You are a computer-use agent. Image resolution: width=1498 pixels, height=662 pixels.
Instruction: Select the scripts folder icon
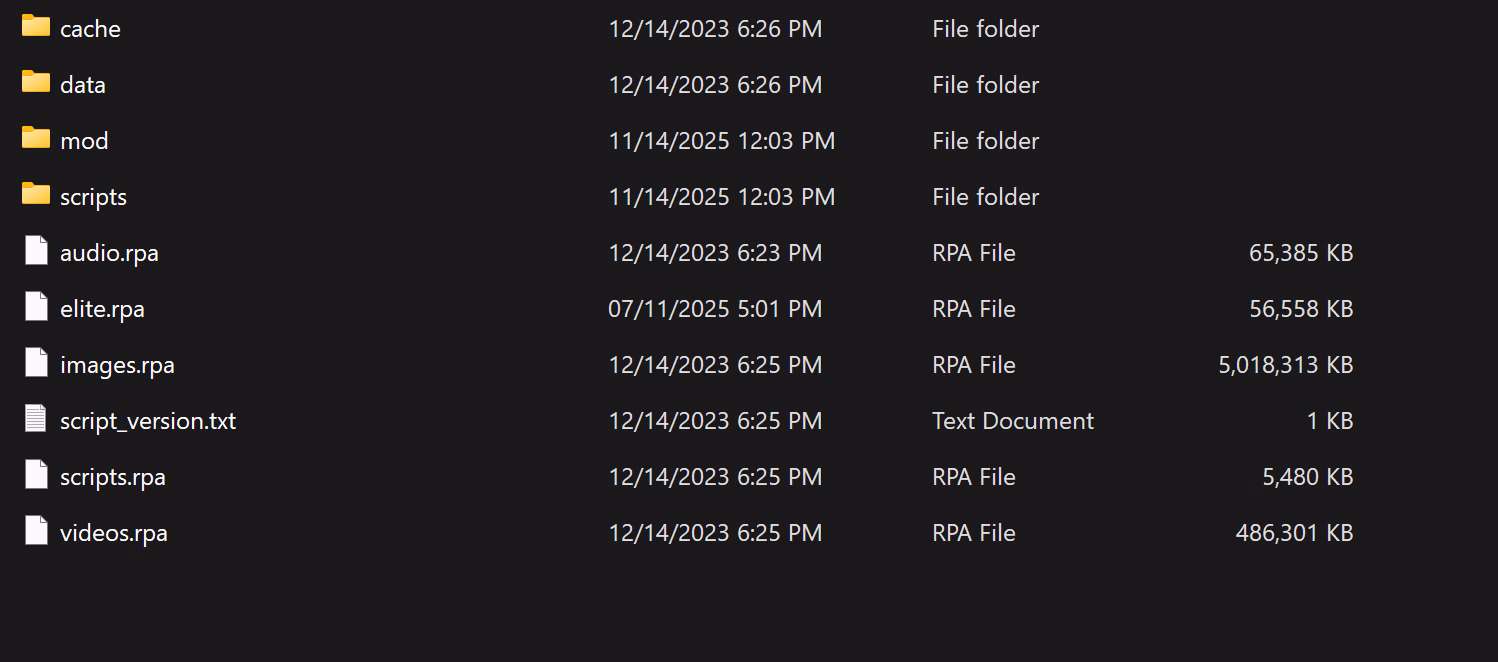coord(36,195)
